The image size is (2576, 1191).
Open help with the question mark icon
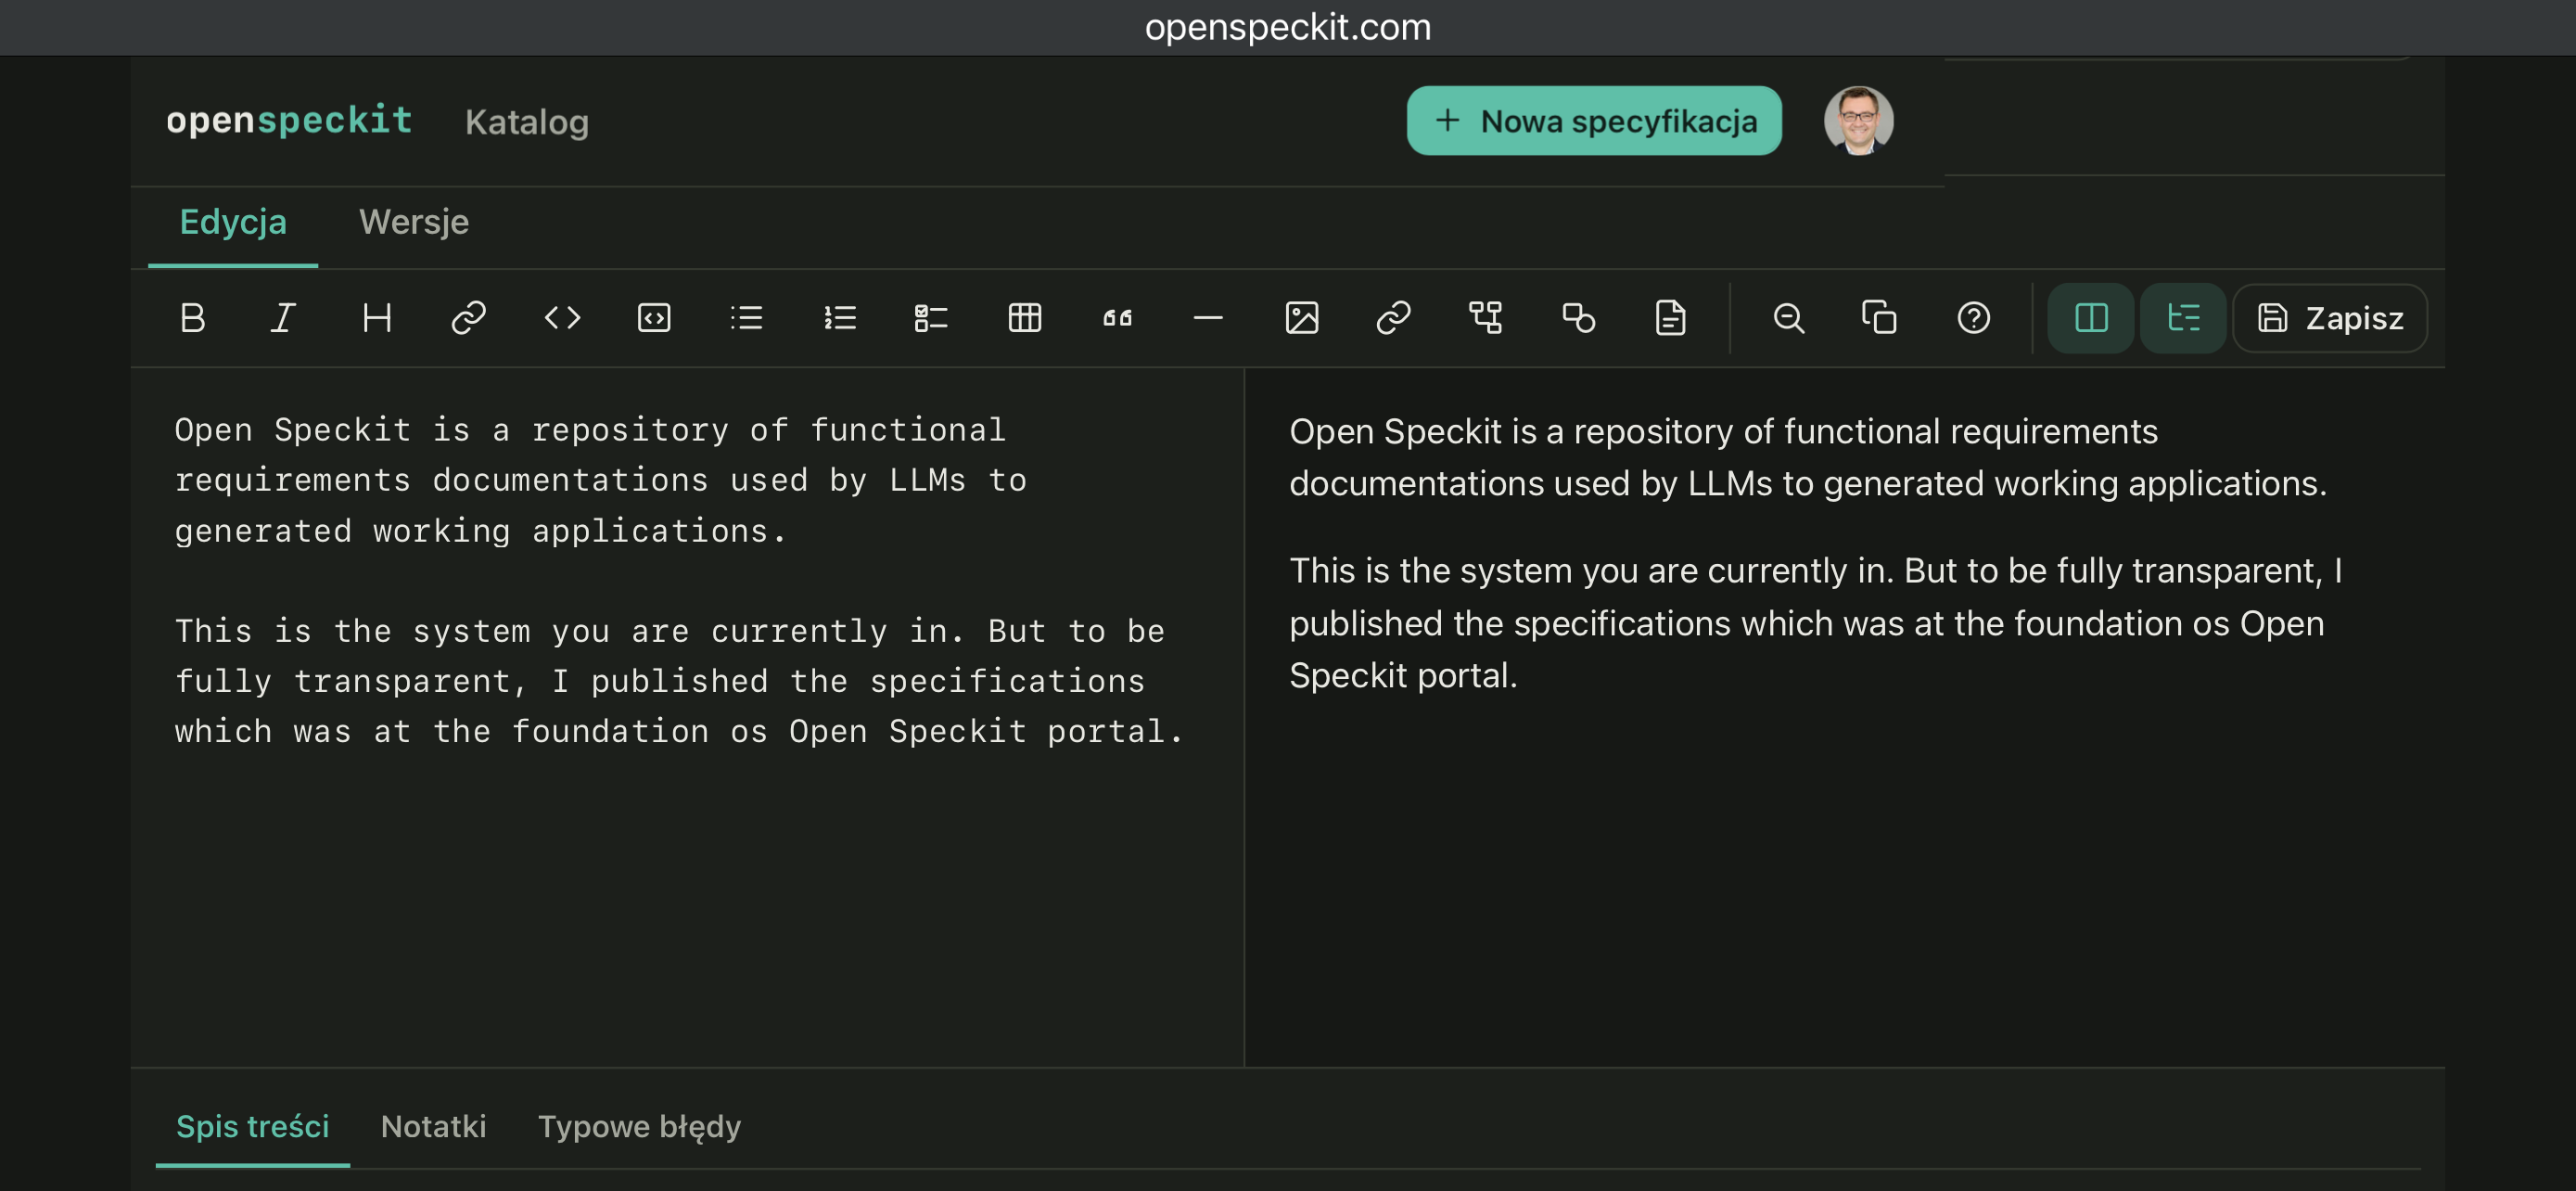pyautogui.click(x=1974, y=318)
